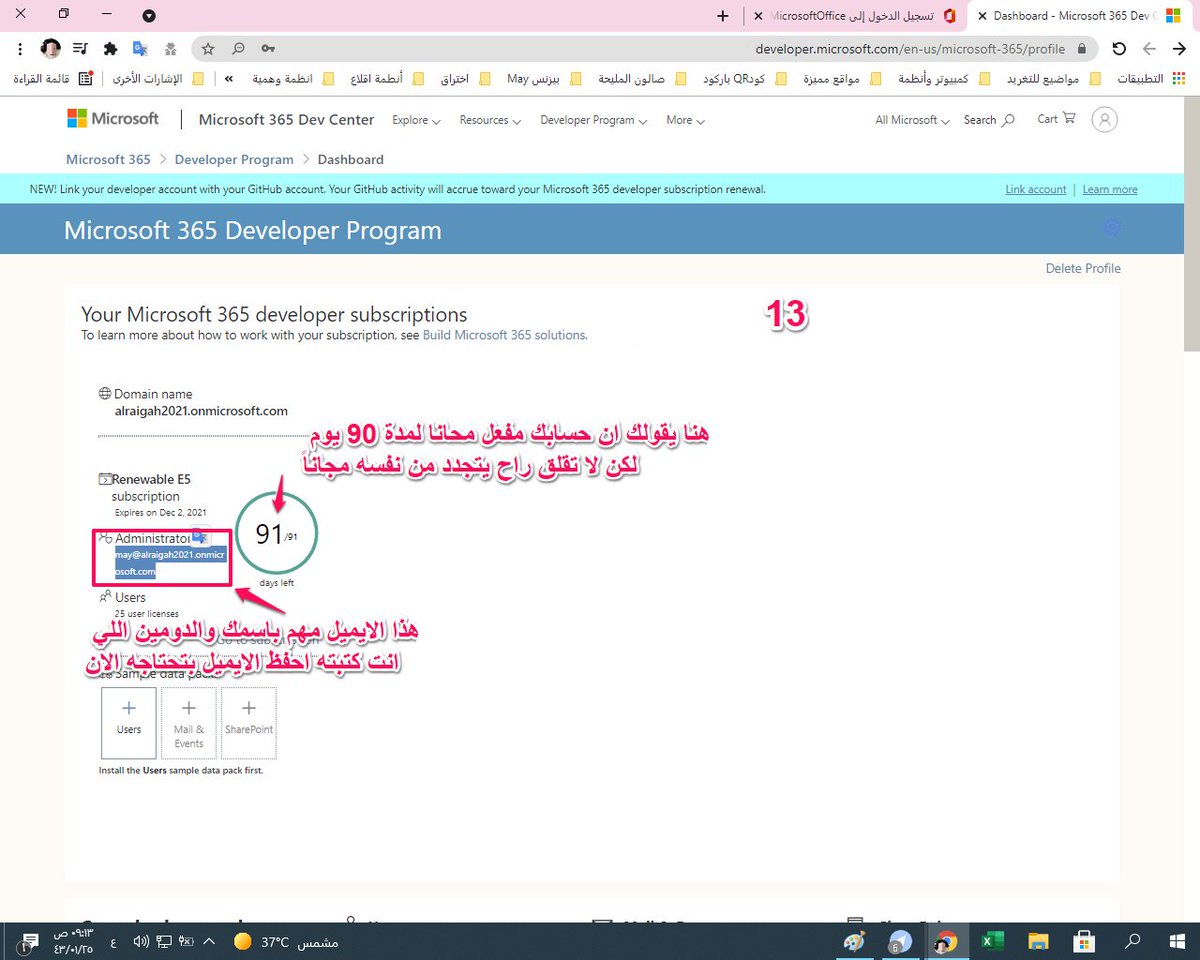Close the Dashboard tab
This screenshot has height=960, width=1200.
[x=981, y=16]
